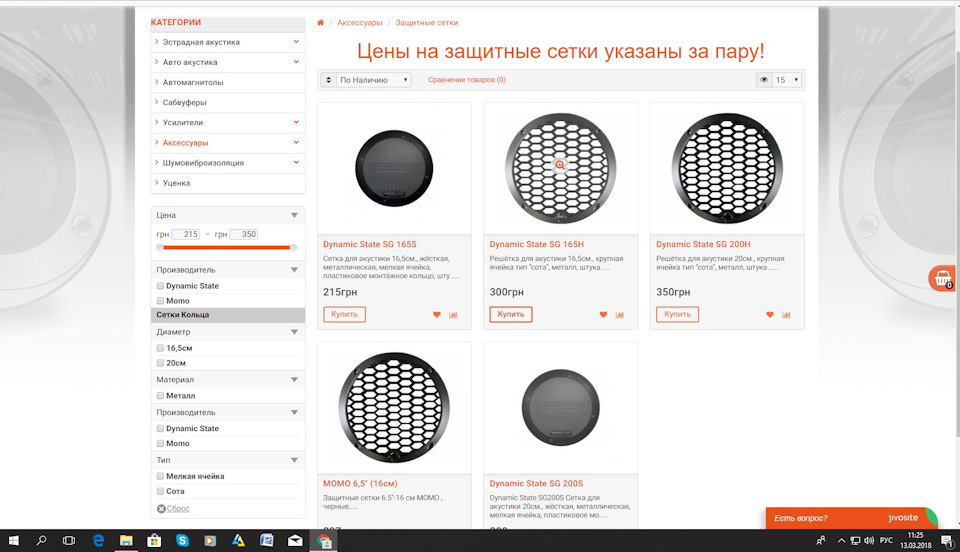Viewport: 960px width, 552px height.
Task: Check Мелкая ячейка type filter
Action: (160, 476)
